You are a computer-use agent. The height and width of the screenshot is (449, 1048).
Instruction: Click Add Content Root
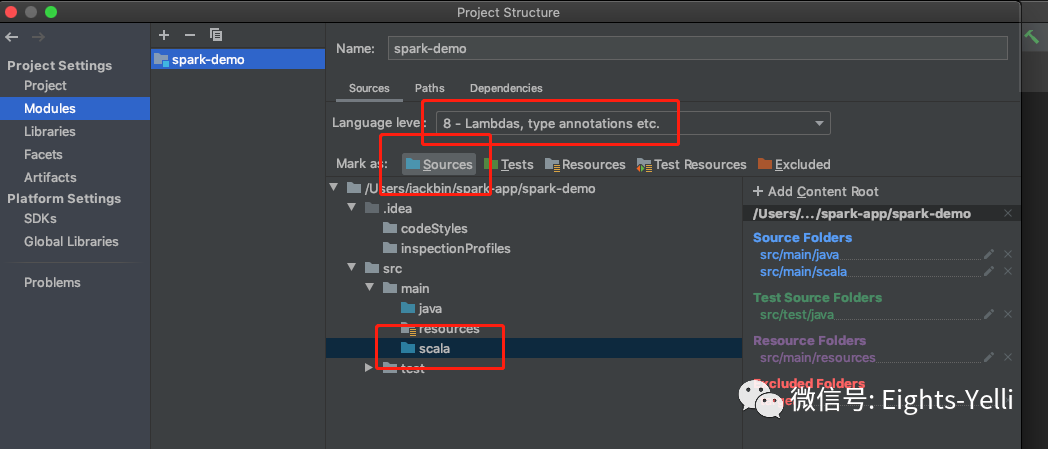pyautogui.click(x=815, y=192)
